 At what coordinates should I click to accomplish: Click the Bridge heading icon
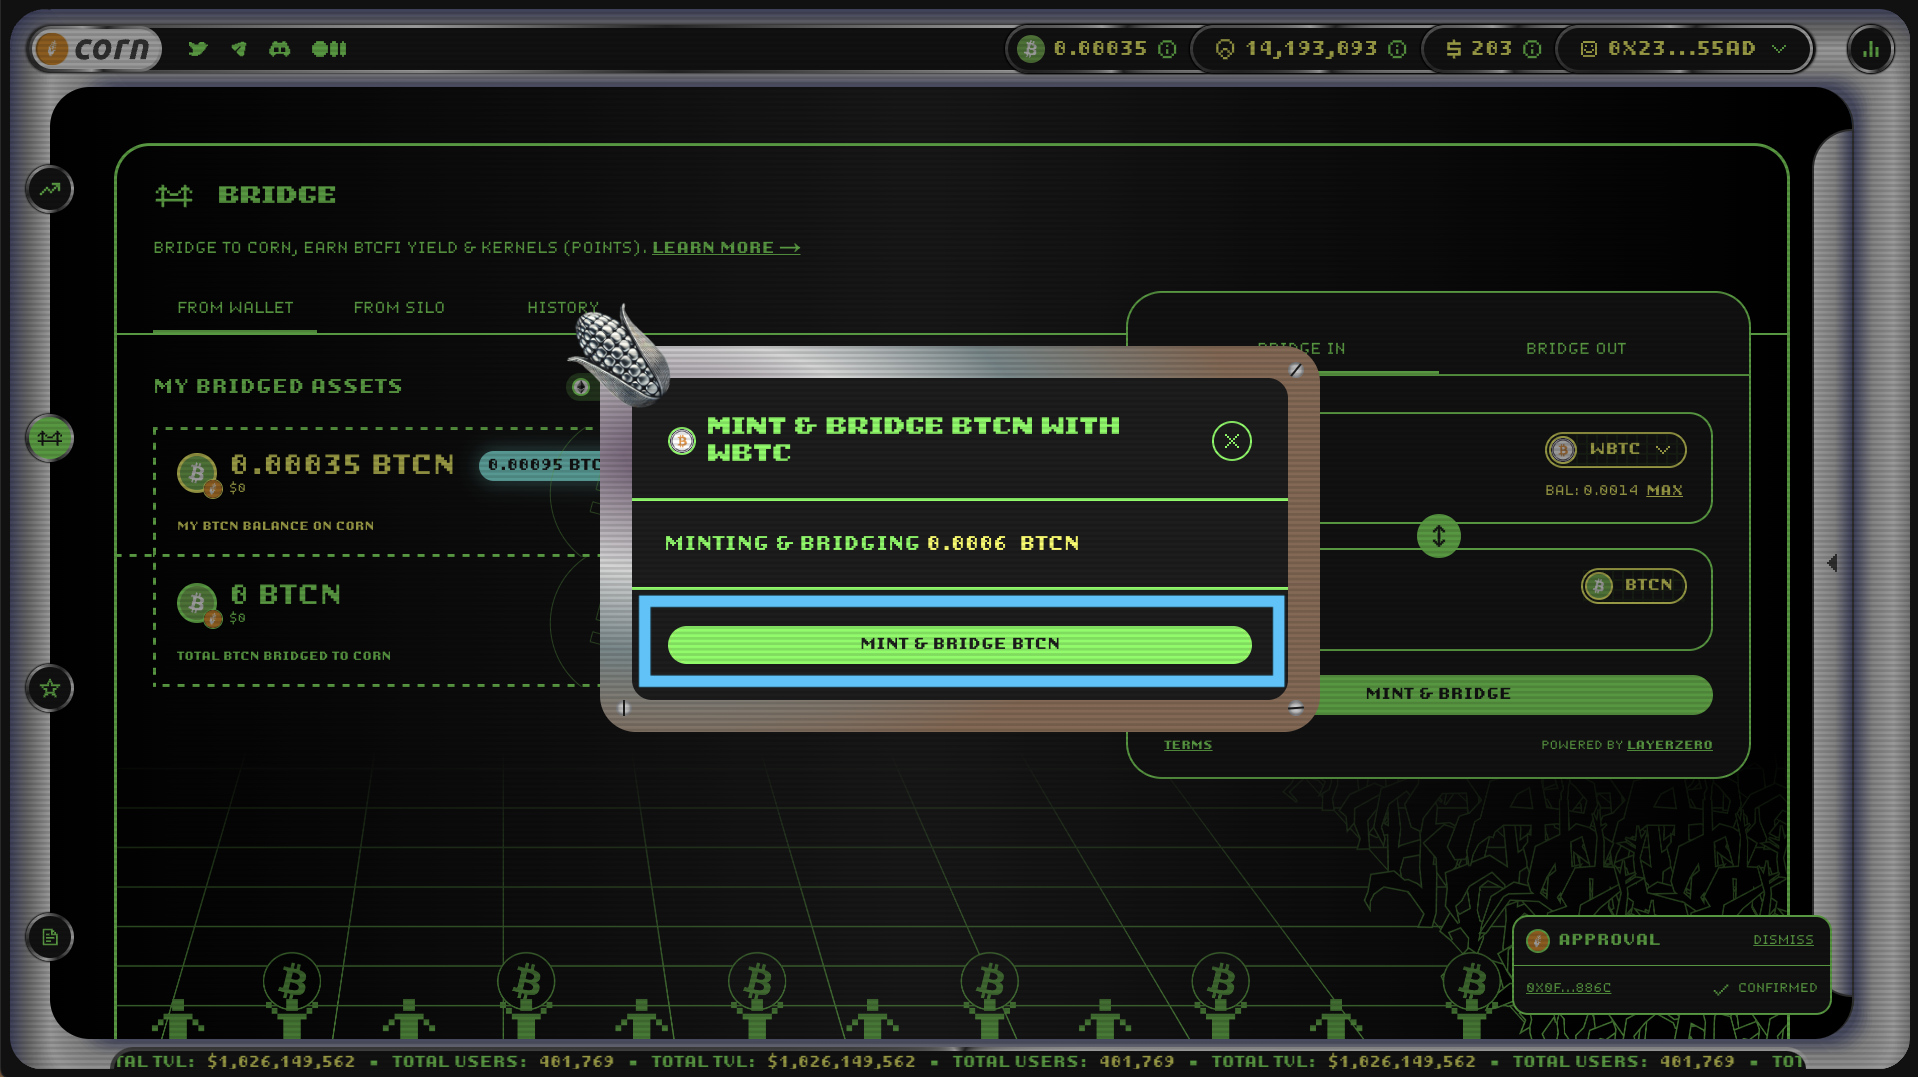pyautogui.click(x=173, y=195)
